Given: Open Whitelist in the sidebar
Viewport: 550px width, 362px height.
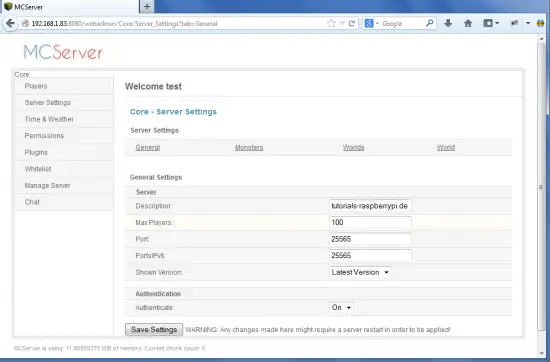Looking at the screenshot, I should point(64,169).
